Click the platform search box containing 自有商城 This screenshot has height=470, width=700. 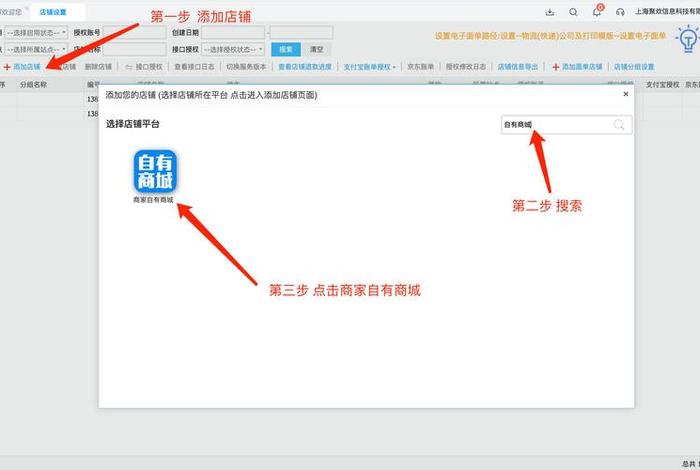566,125
